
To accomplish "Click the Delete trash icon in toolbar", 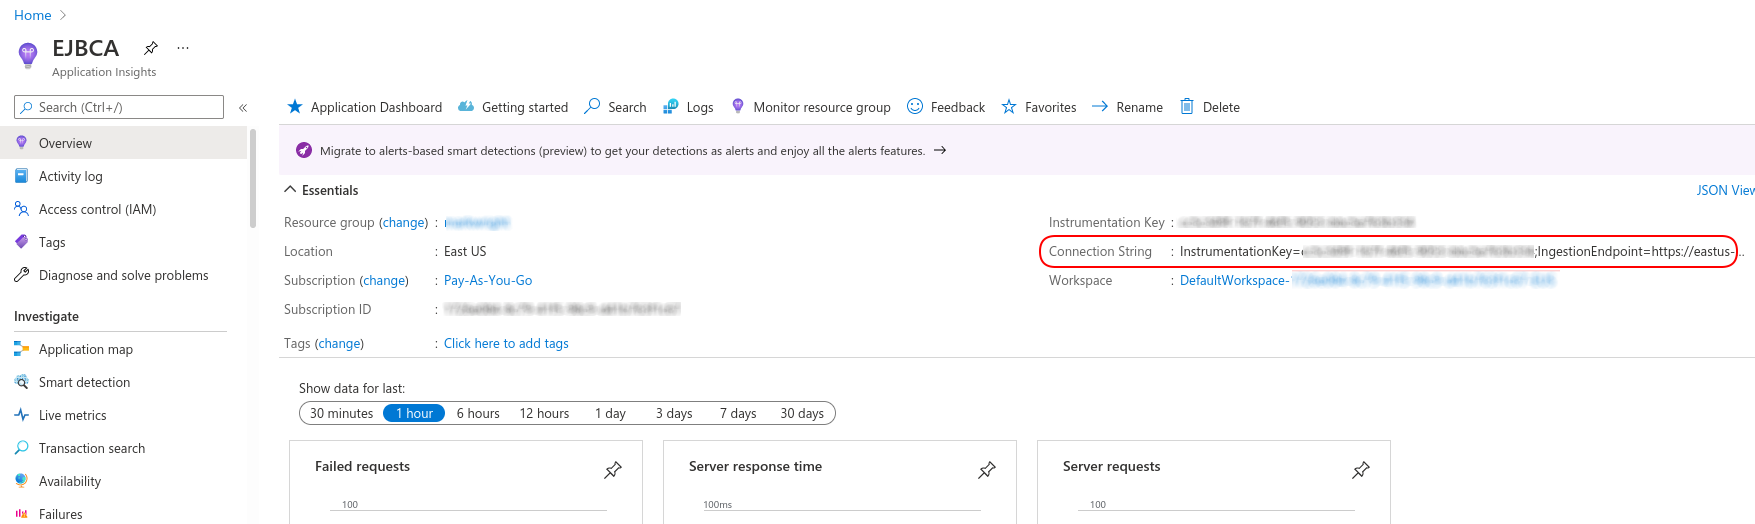I will pyautogui.click(x=1187, y=107).
